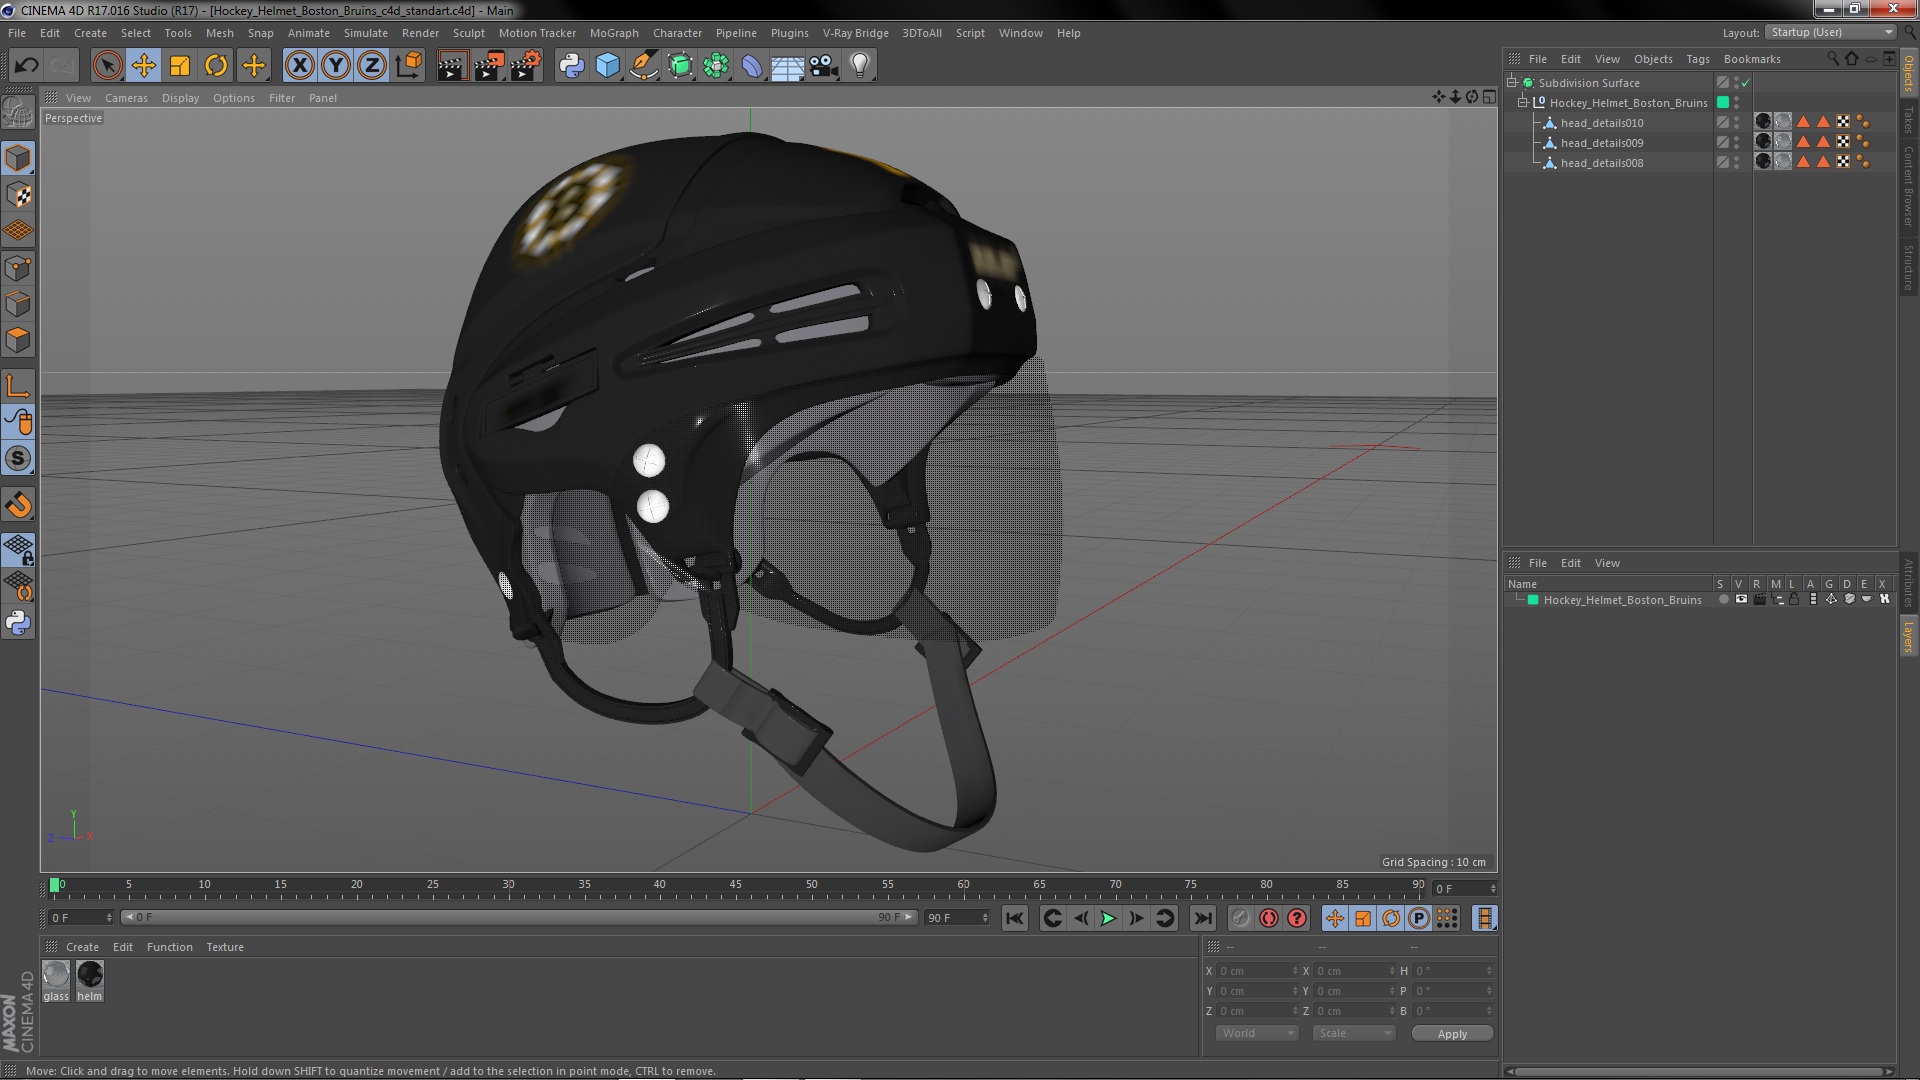The image size is (1920, 1080).
Task: Add a floor environment object icon
Action: [x=788, y=66]
